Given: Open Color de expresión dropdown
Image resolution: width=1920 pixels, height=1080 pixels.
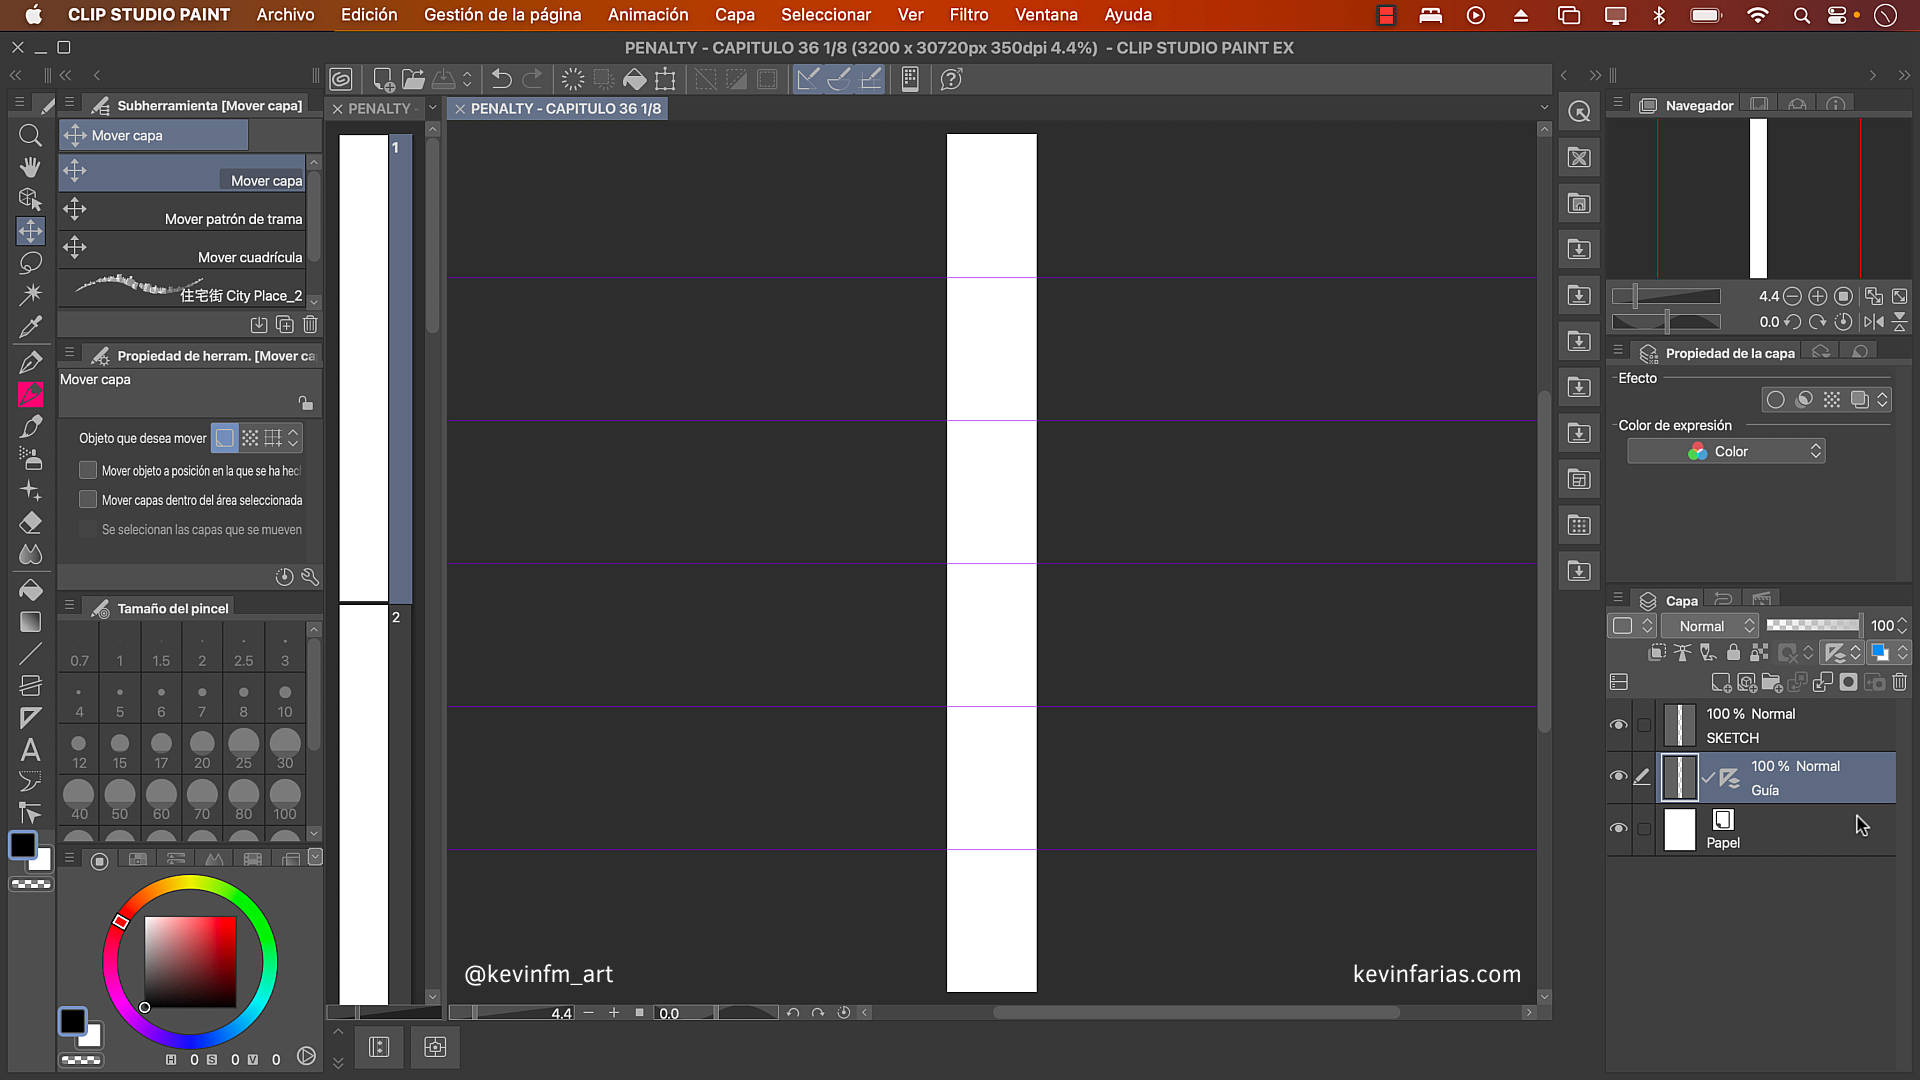Looking at the screenshot, I should click(1726, 452).
